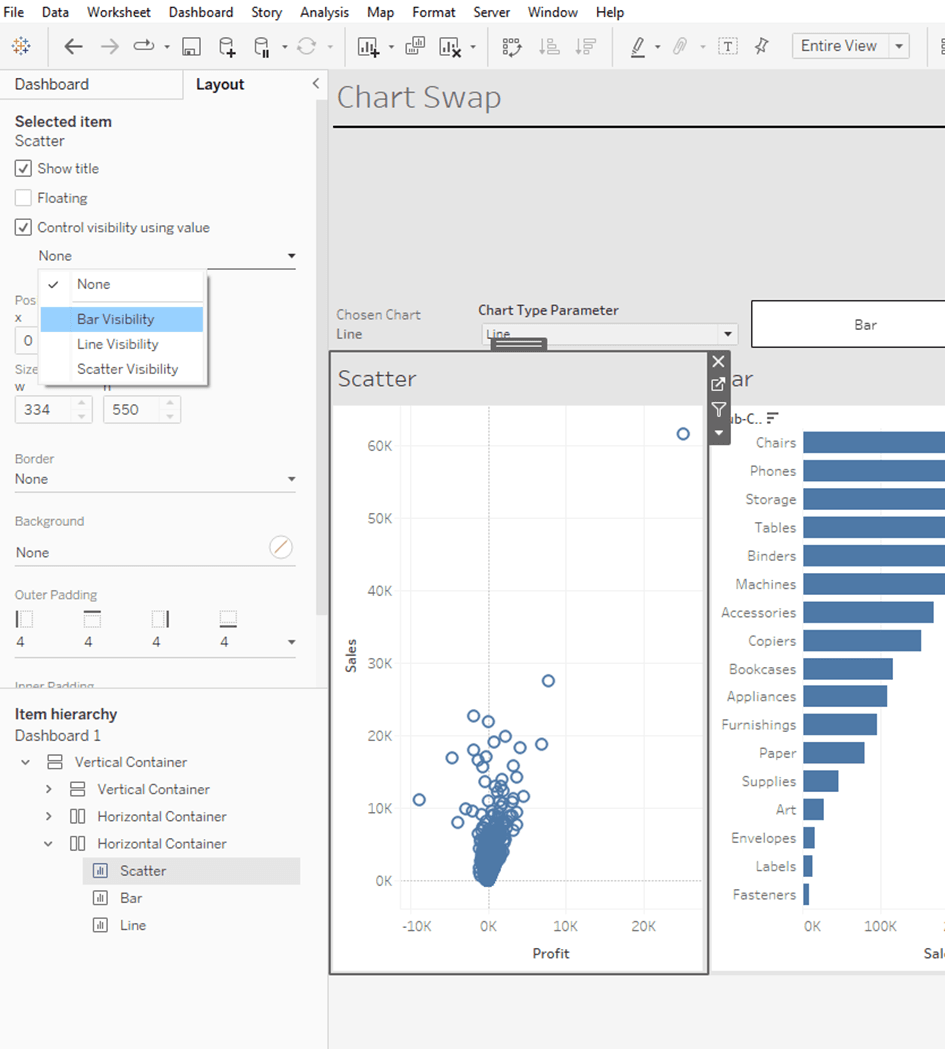Click the Background none color circle
The image size is (945, 1049).
coord(281,547)
